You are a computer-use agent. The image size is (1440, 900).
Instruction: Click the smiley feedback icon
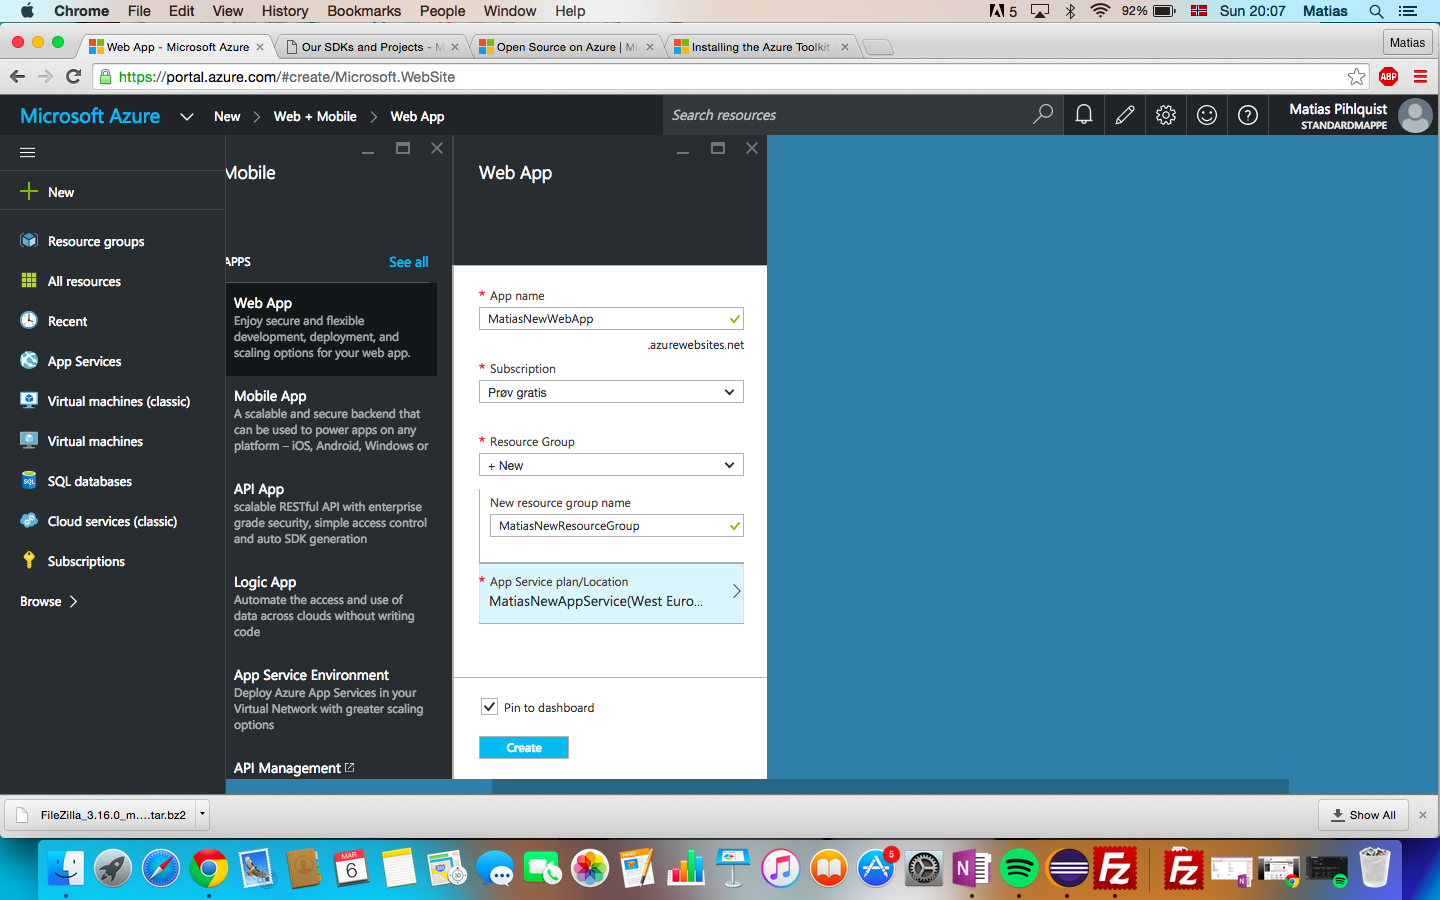(x=1207, y=115)
